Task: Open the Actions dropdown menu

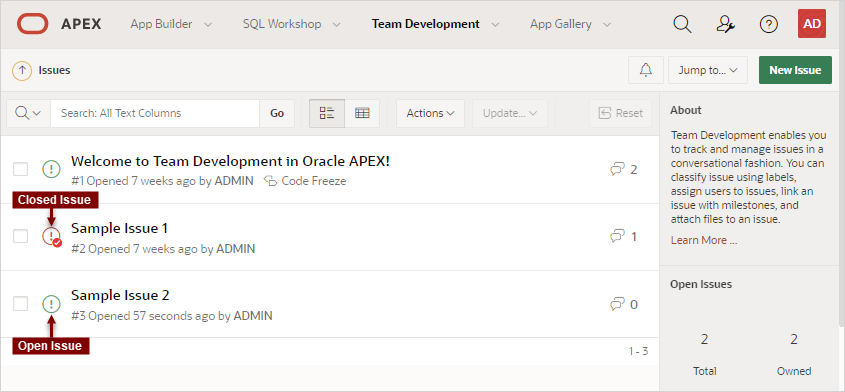Action: click(430, 113)
